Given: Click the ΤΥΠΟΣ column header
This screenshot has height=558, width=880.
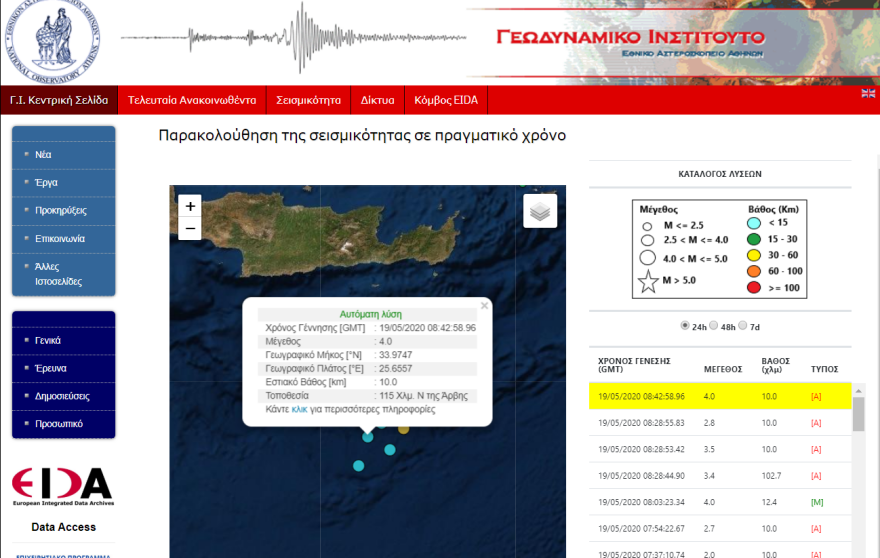Looking at the screenshot, I should [824, 369].
